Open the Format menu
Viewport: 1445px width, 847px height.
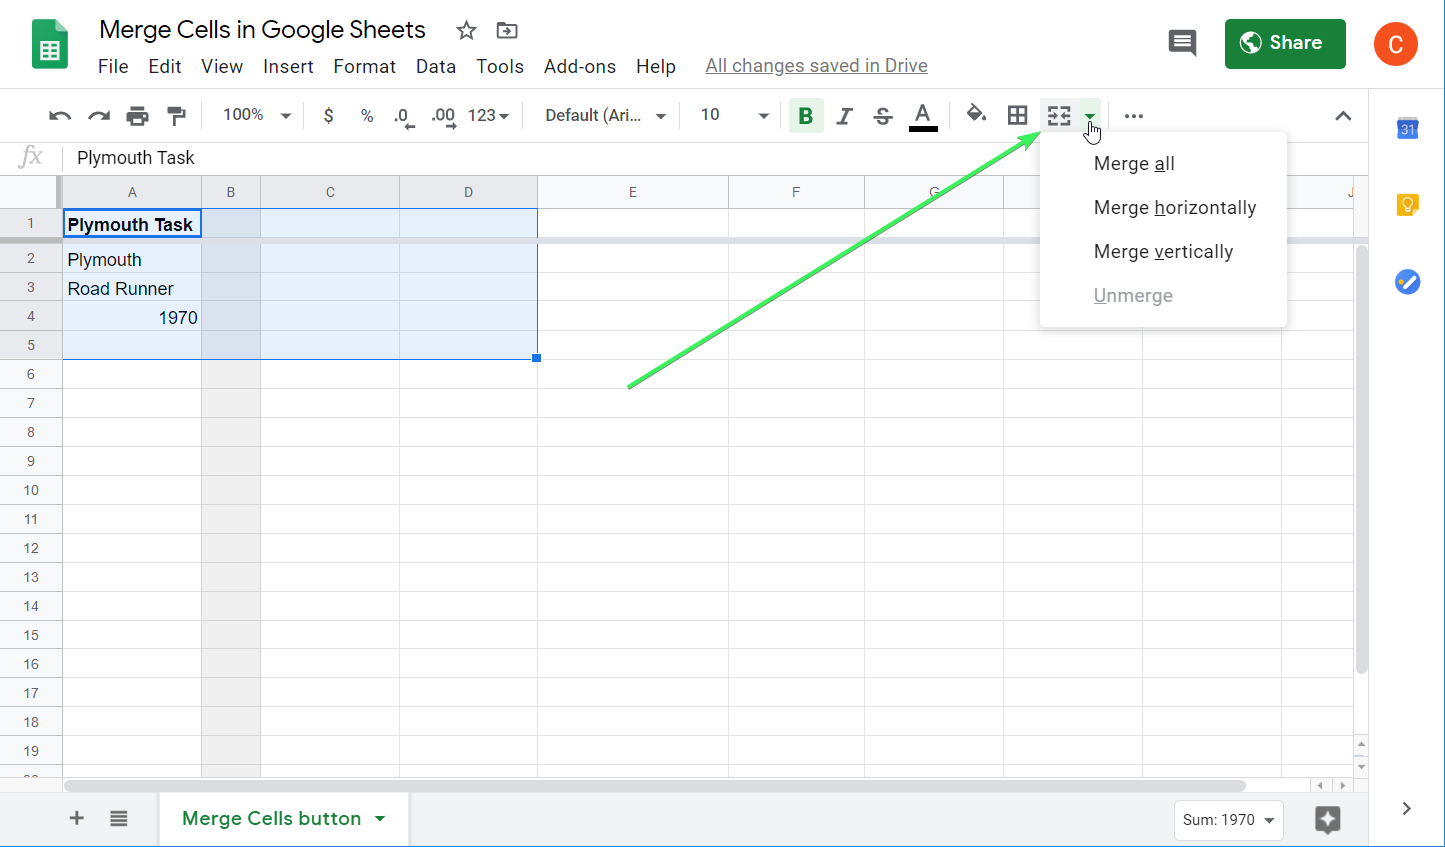coord(364,66)
